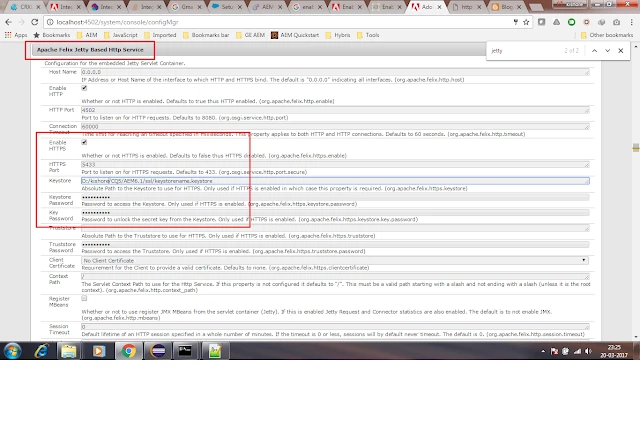Open the AEM Quickstart bookmark
Image resolution: width=640 pixels, height=436 pixels.
(295, 35)
